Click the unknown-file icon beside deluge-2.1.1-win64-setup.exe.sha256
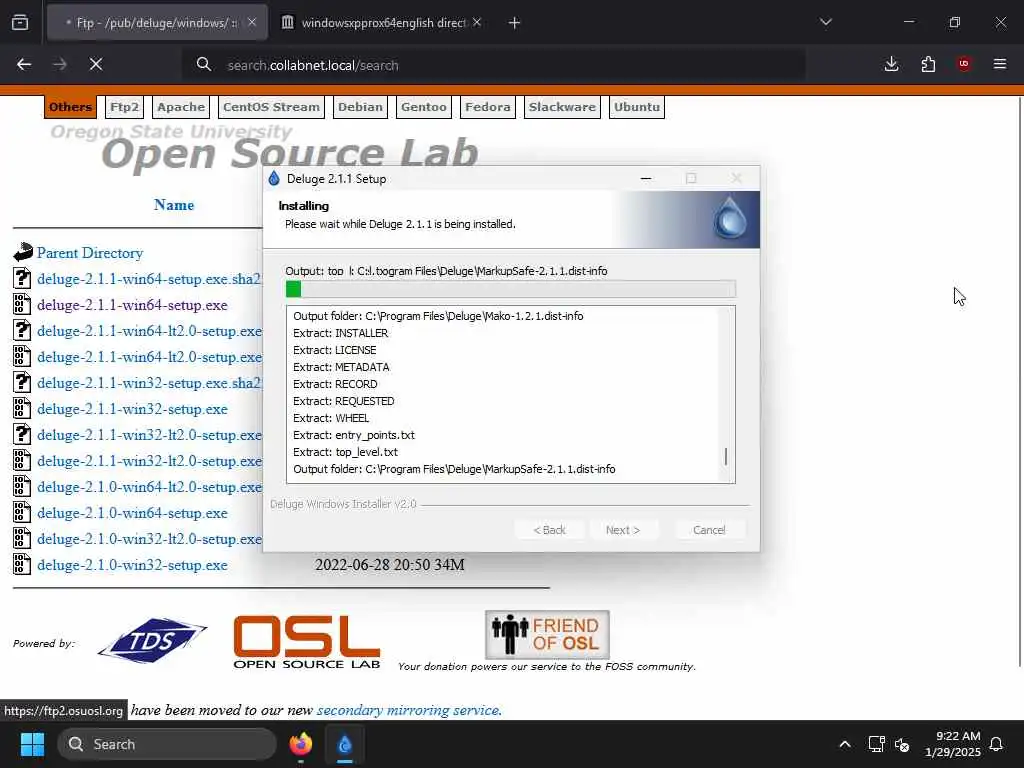1024x768 pixels. [x=22, y=278]
